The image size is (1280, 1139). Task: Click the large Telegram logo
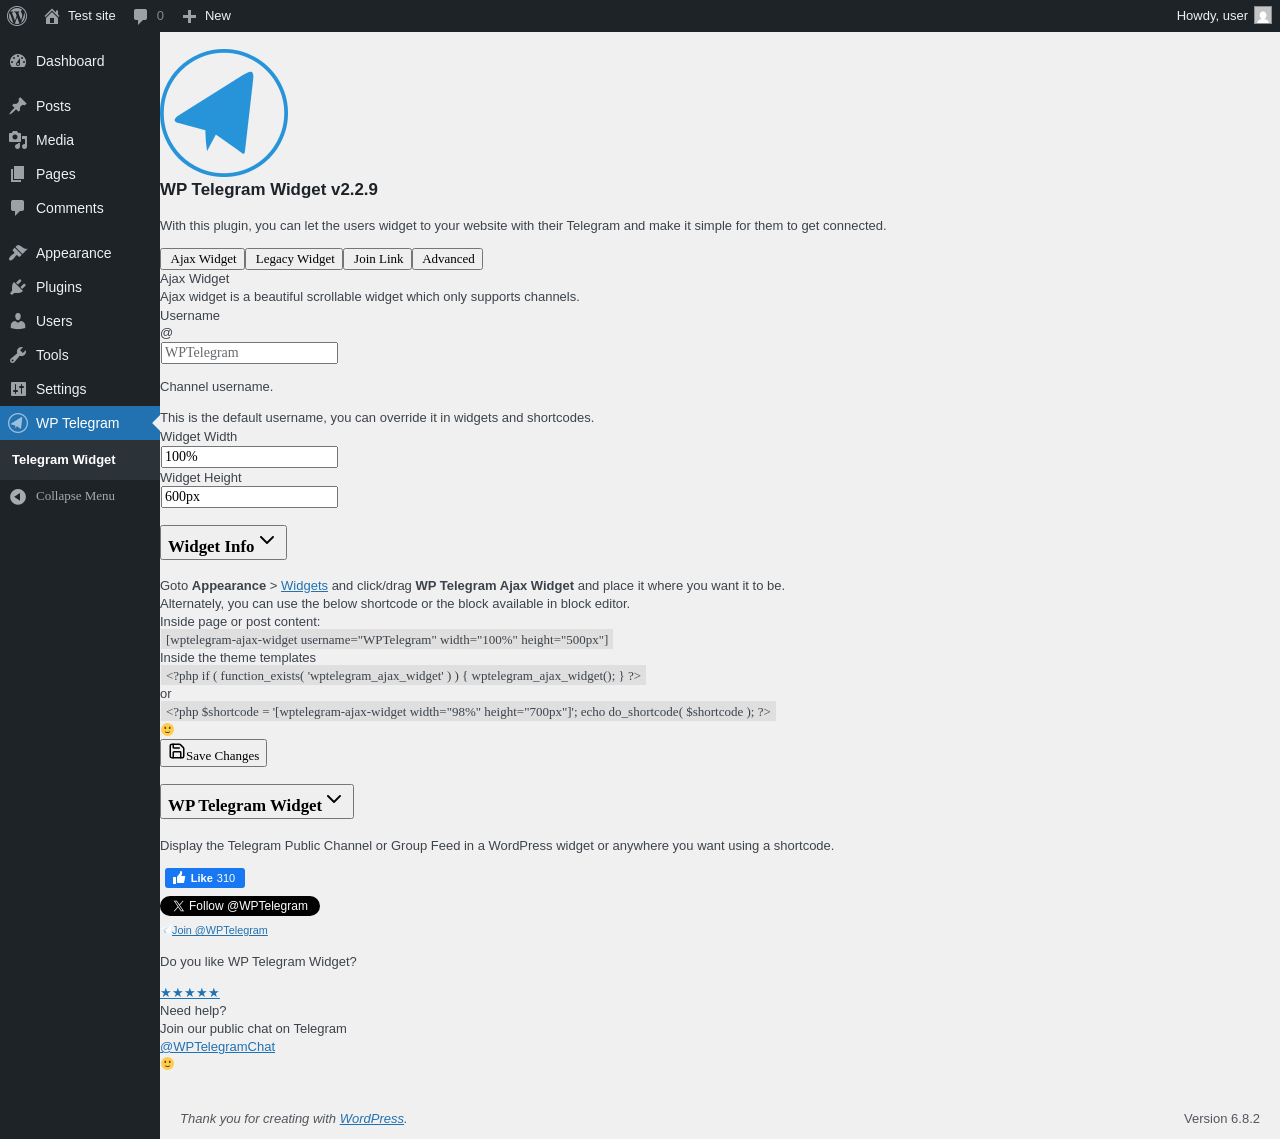[224, 113]
